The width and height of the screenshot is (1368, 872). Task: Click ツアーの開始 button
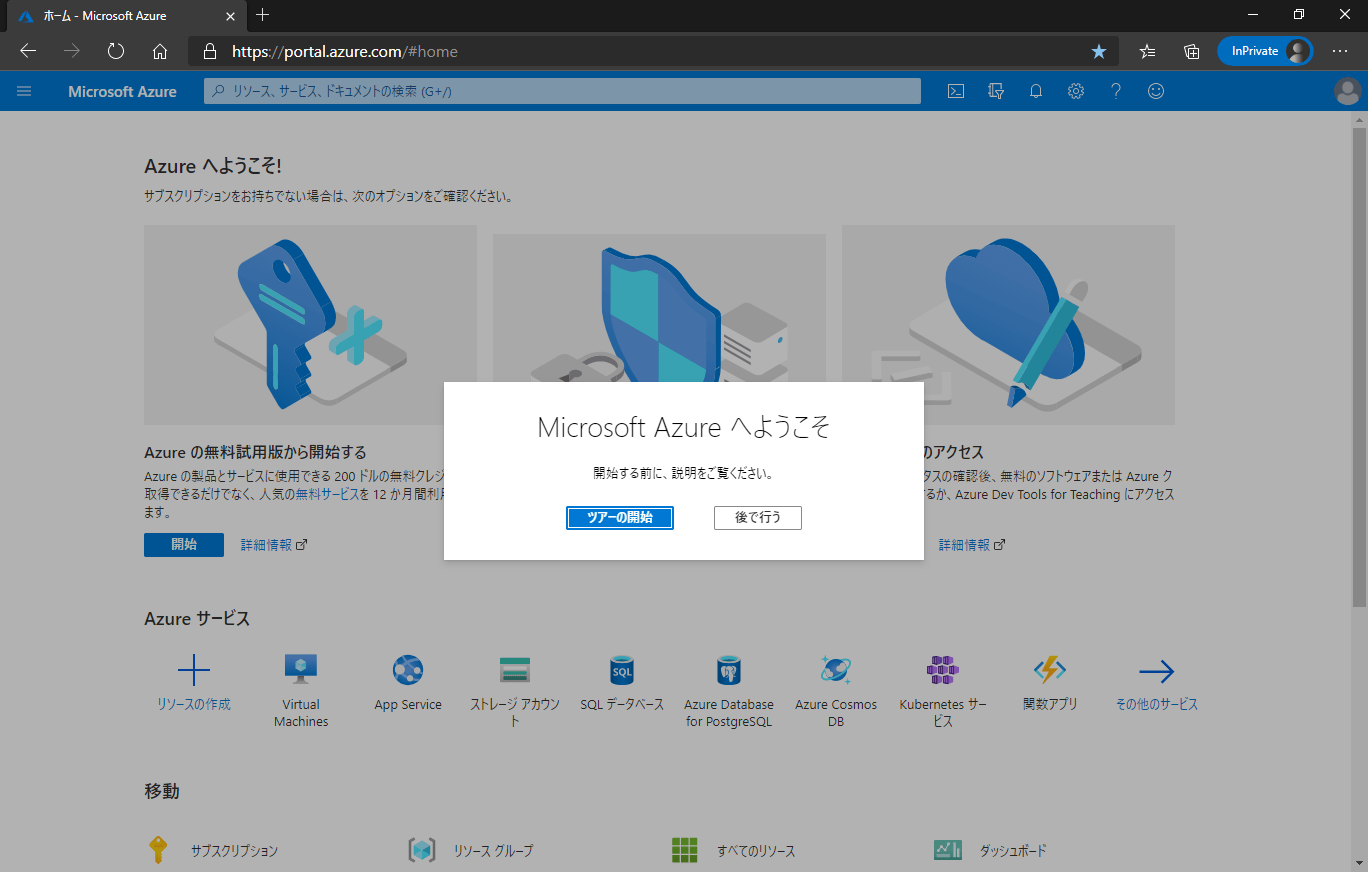pos(619,518)
